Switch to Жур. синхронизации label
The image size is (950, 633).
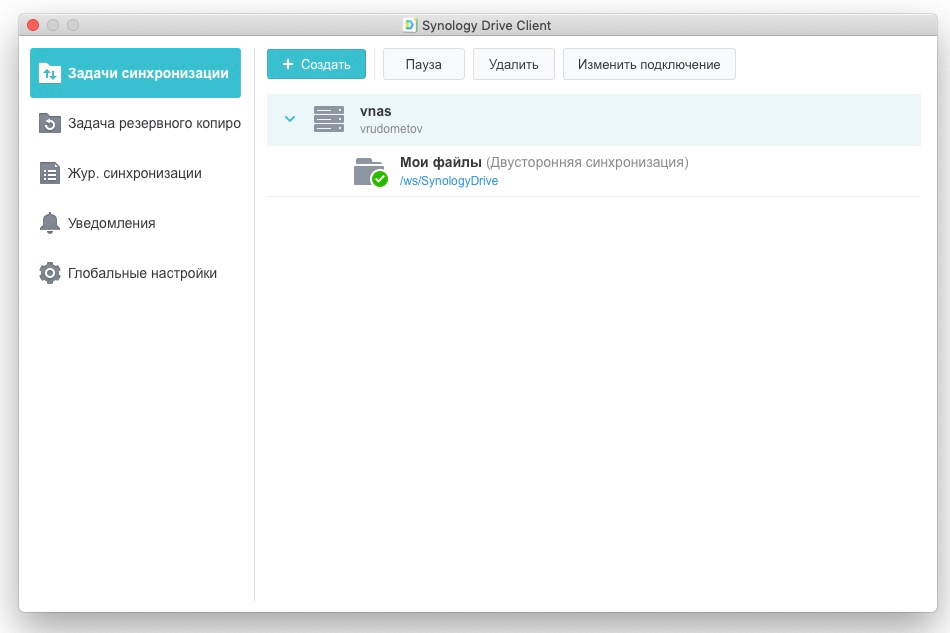tap(134, 173)
